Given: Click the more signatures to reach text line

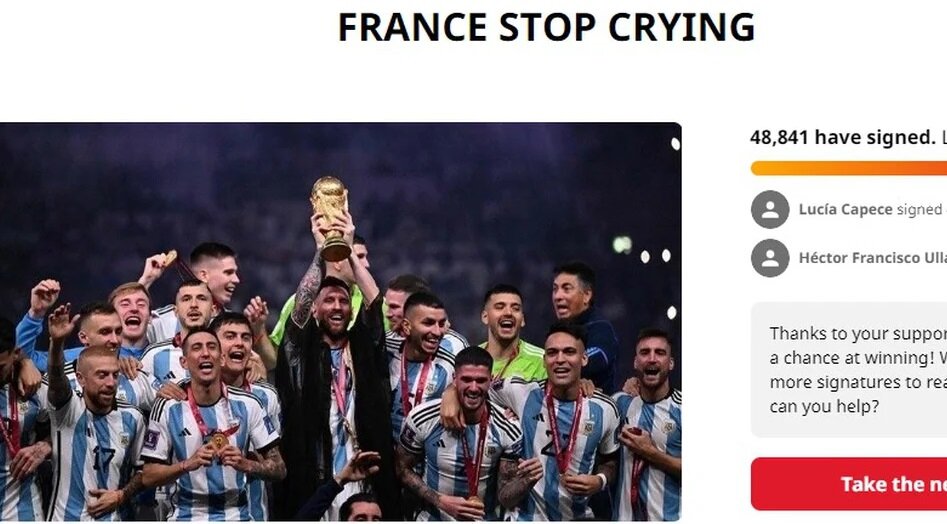Looking at the screenshot, I should click(858, 382).
